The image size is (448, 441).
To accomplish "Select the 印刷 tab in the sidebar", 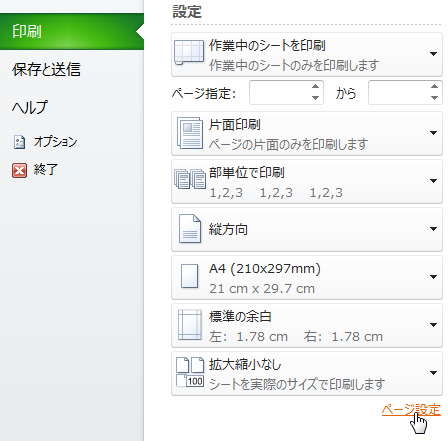I will (x=72, y=32).
